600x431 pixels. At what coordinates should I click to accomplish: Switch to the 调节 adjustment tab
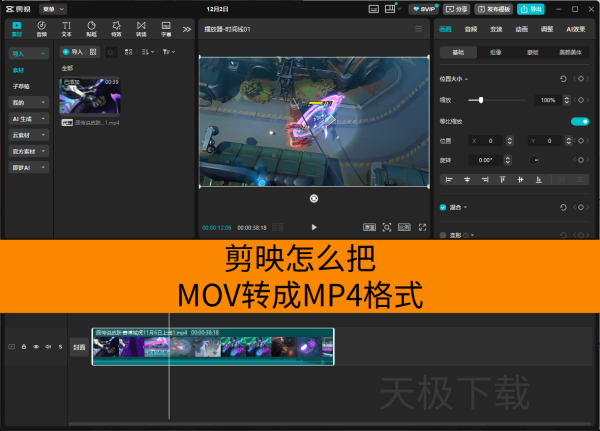(x=547, y=29)
